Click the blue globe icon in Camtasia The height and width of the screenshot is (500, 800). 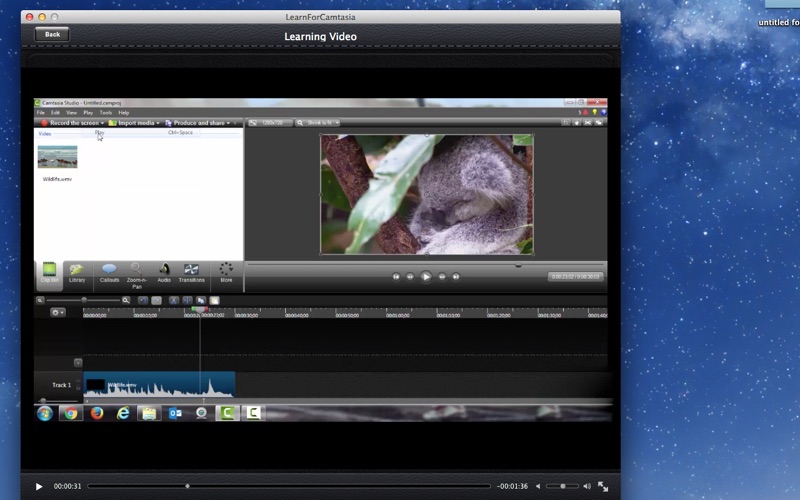click(603, 113)
